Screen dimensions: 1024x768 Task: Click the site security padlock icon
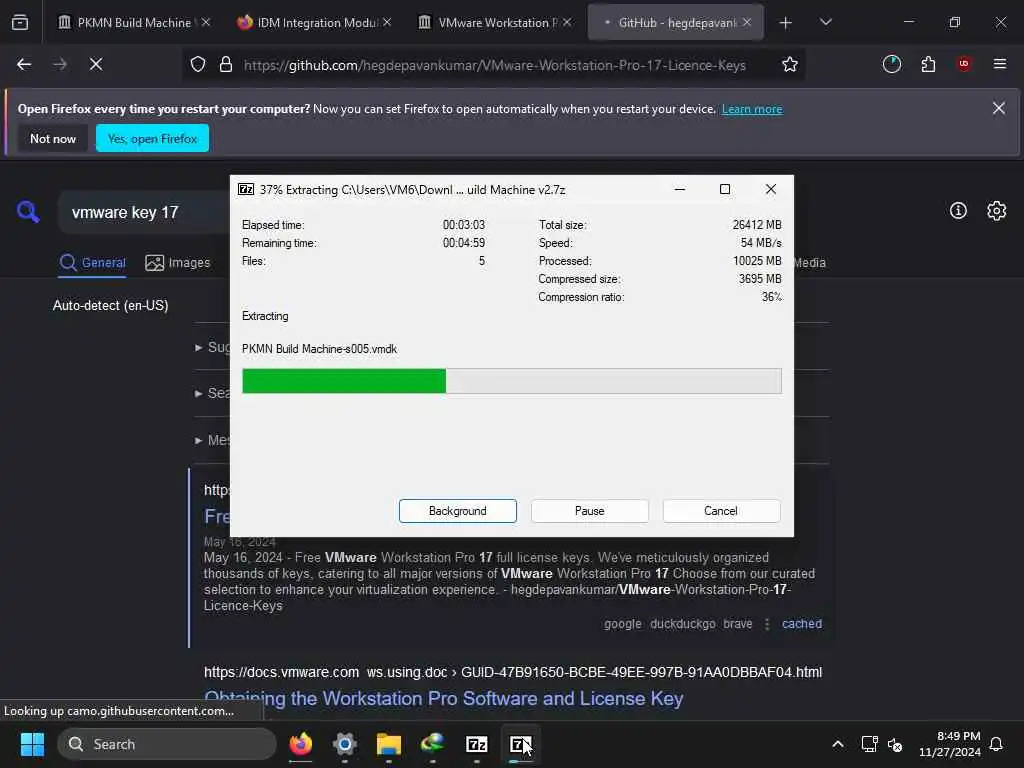pos(226,64)
